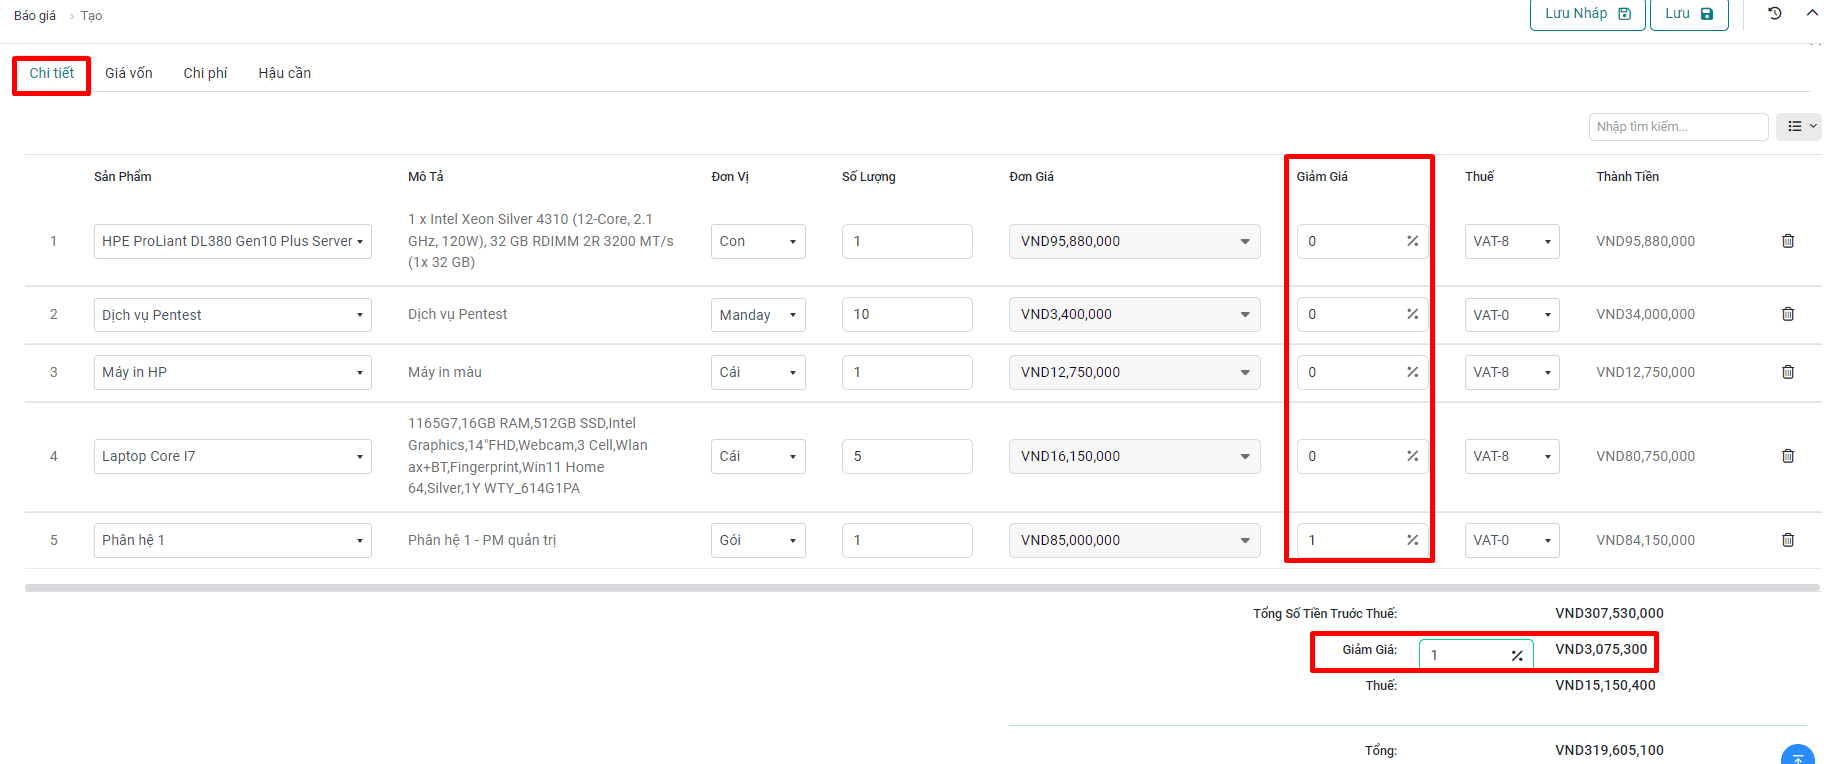Switch total Giảm Giá percent toggle
Screen dimensions: 1824x764
[x=1516, y=656]
